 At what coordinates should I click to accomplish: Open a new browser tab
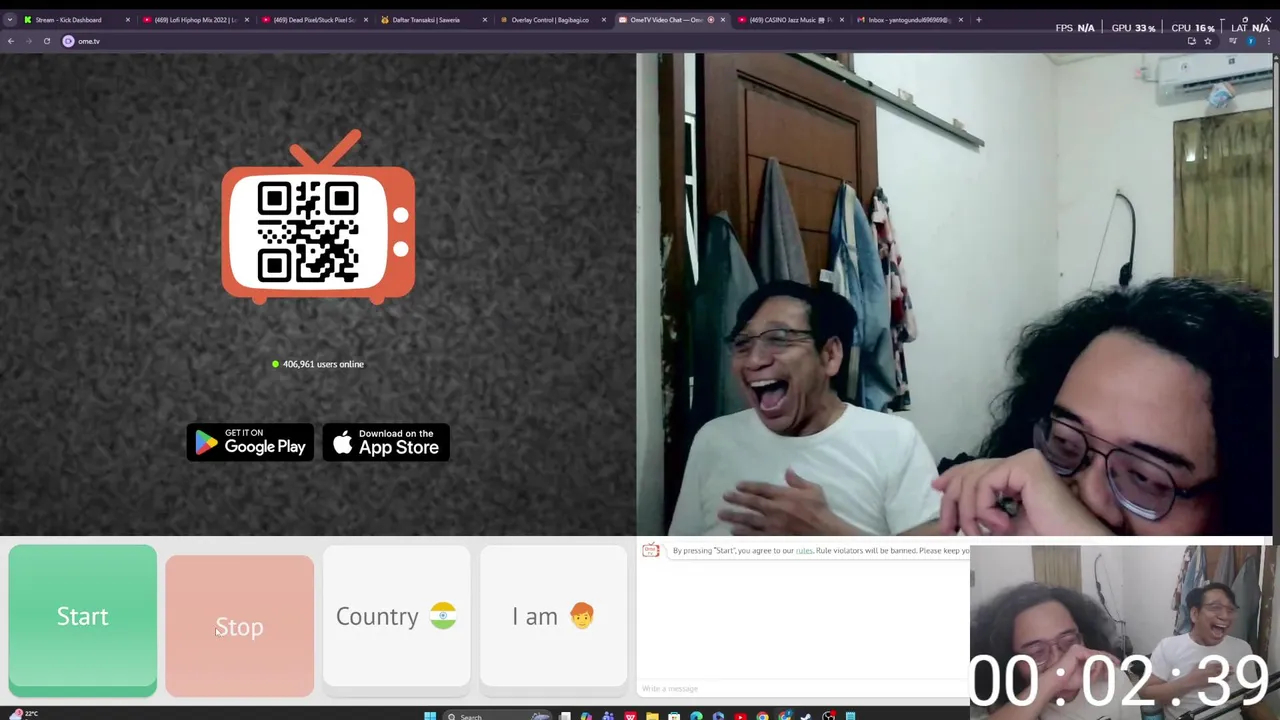coord(979,20)
